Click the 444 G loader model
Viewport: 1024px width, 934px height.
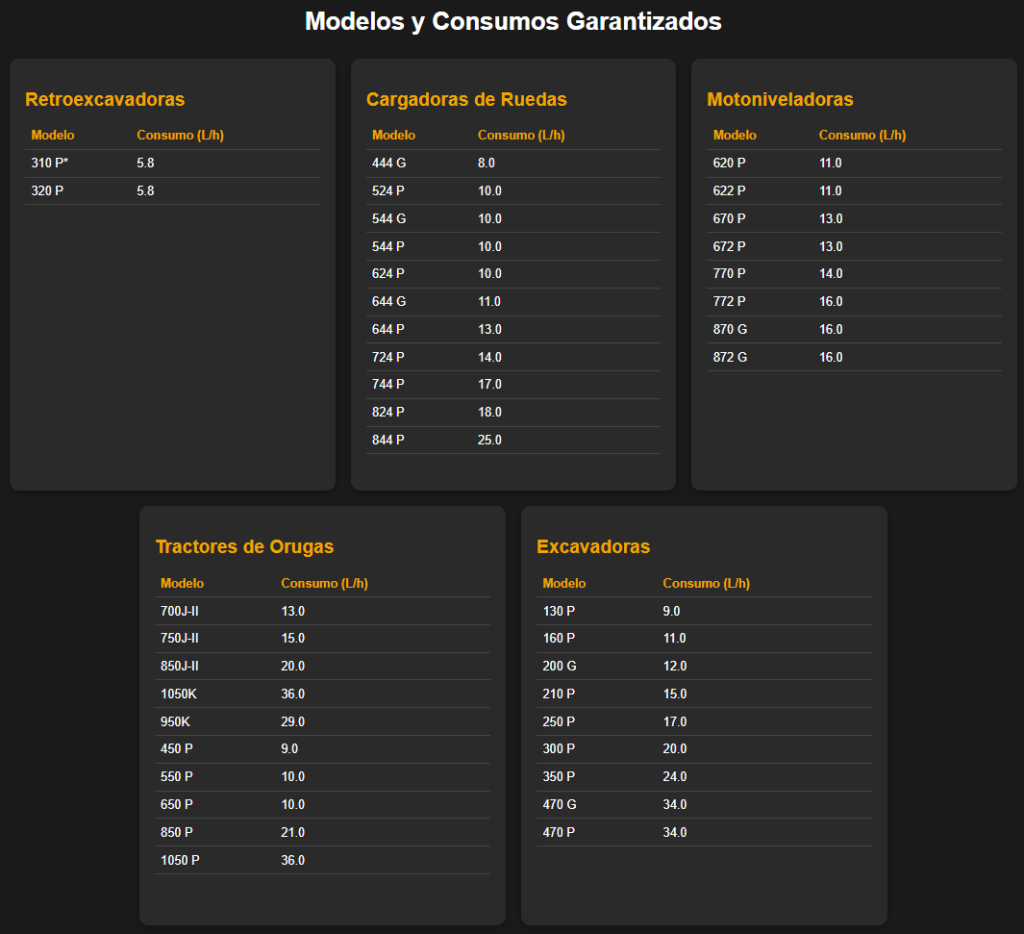[389, 163]
